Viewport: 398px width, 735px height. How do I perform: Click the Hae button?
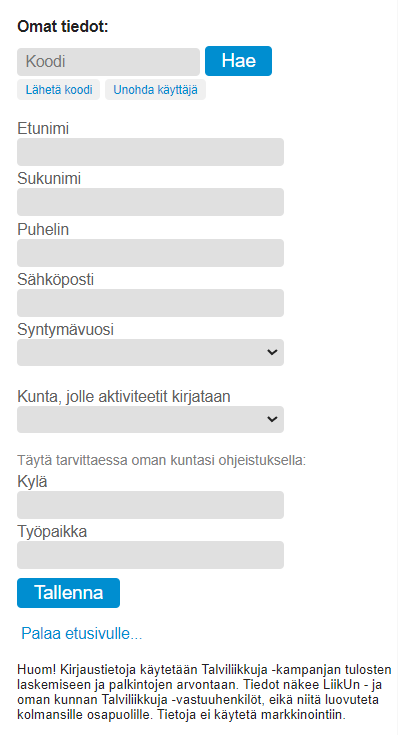pyautogui.click(x=238, y=61)
